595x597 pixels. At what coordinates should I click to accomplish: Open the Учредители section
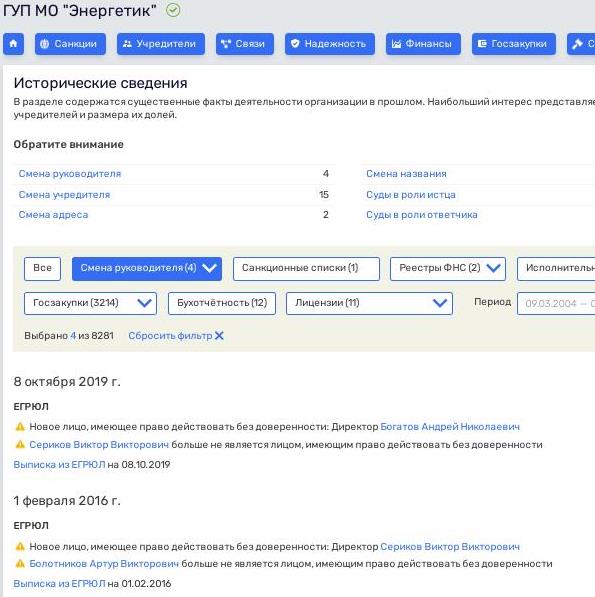click(x=161, y=44)
